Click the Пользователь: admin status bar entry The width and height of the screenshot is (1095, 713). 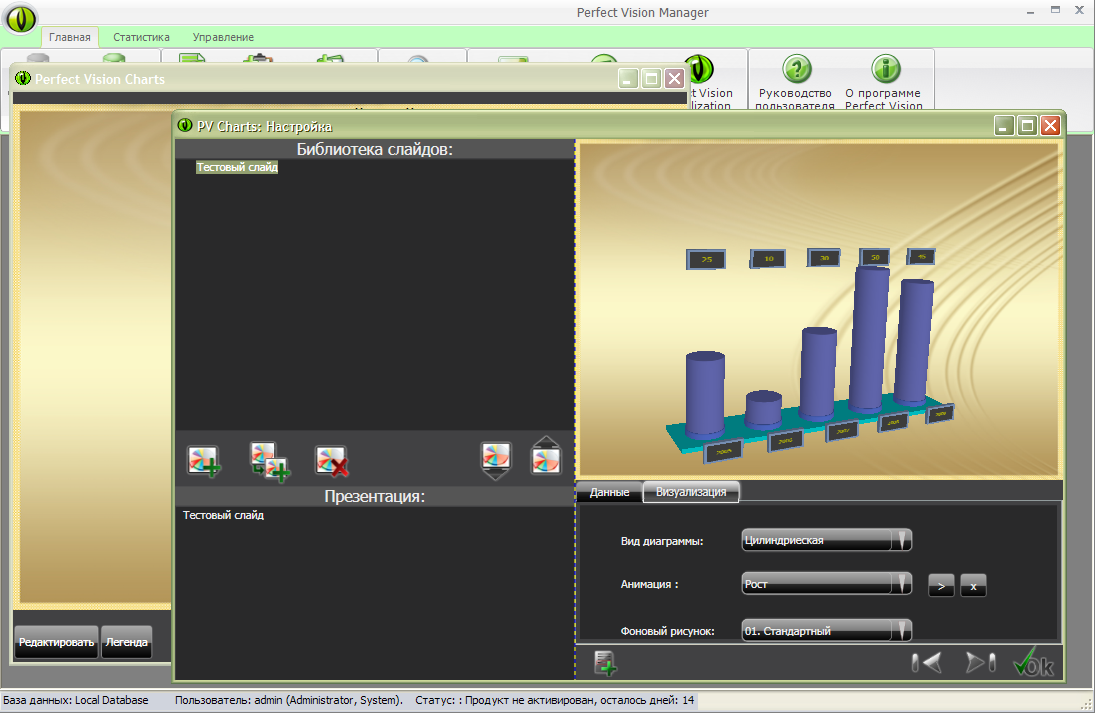coord(289,700)
